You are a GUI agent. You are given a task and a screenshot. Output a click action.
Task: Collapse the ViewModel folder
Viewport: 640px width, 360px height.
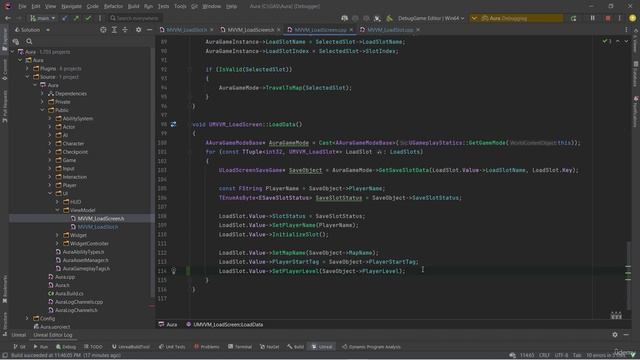tap(57, 210)
